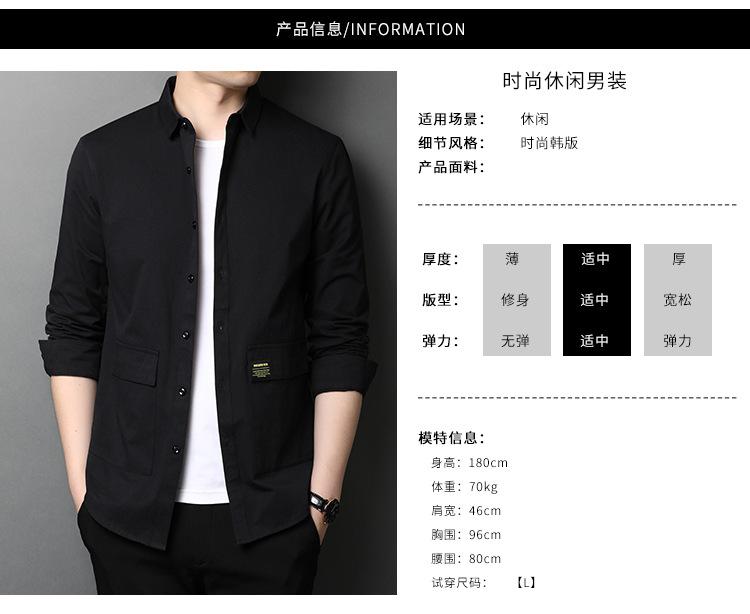Click the 厚 thickness box

pyautogui.click(x=678, y=259)
